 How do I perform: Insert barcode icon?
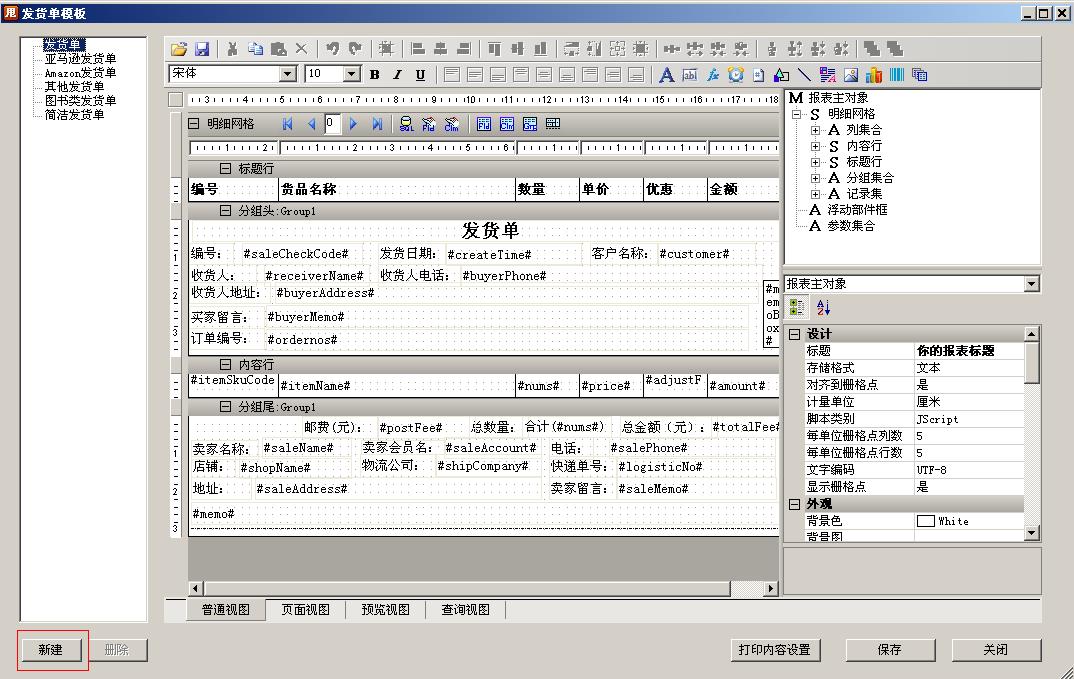point(897,75)
